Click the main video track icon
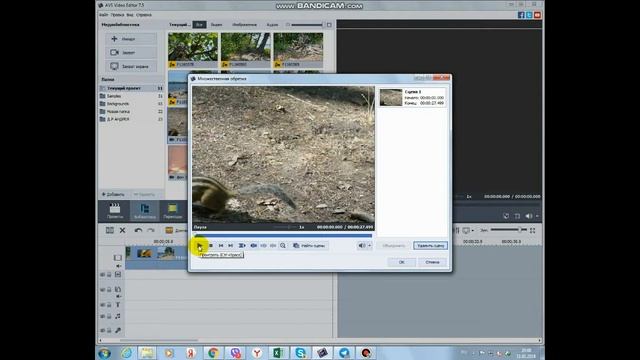 coord(118,258)
